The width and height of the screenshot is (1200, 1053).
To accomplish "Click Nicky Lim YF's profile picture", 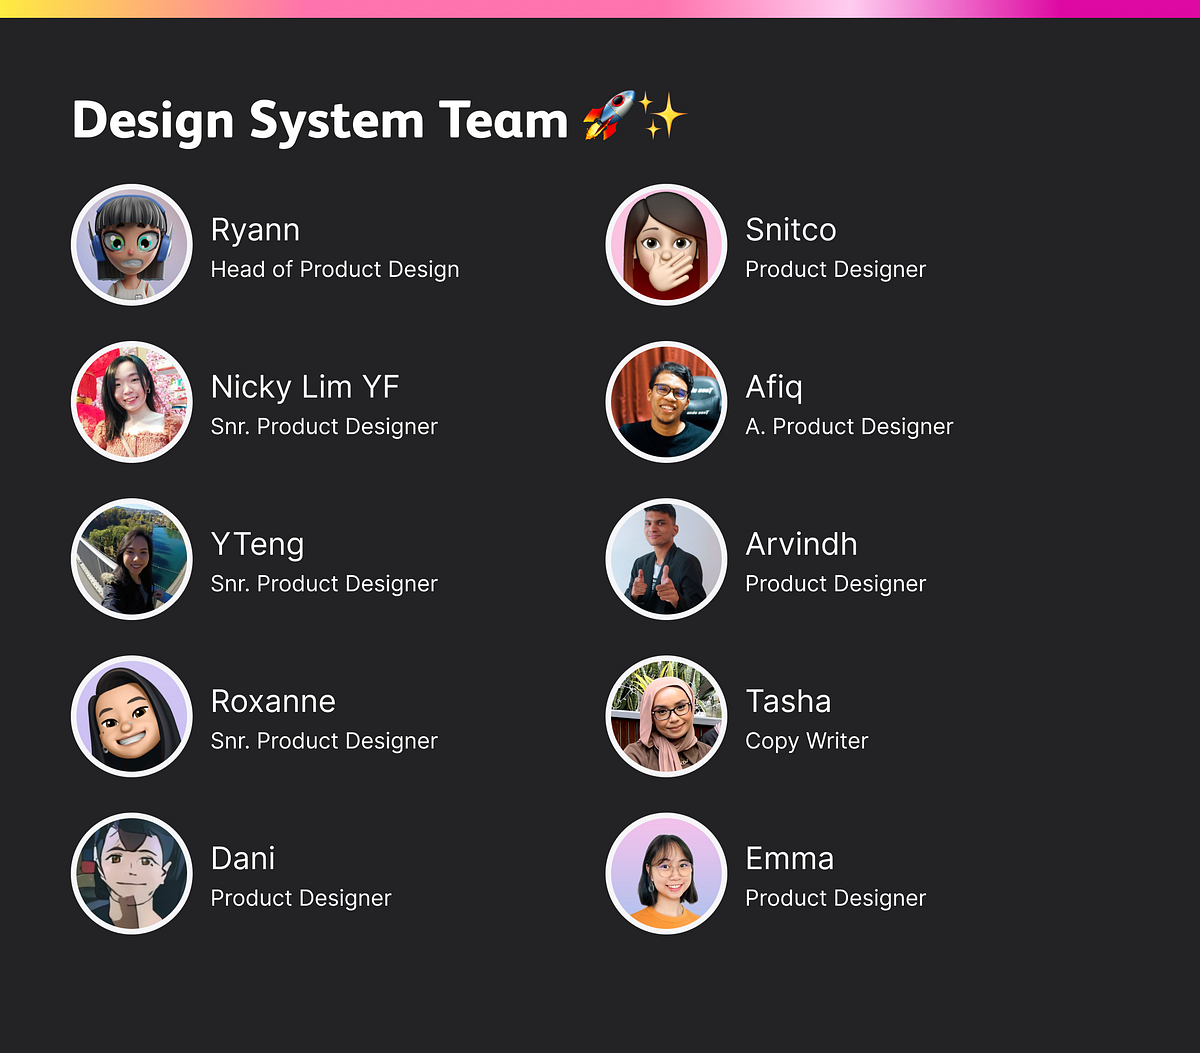I will (131, 401).
